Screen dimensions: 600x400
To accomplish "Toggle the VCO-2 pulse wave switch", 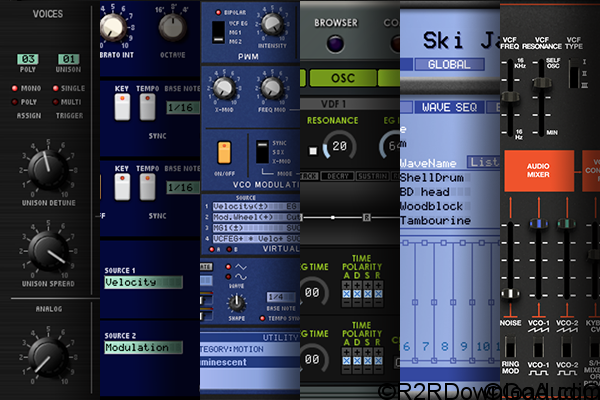I will (x=566, y=347).
